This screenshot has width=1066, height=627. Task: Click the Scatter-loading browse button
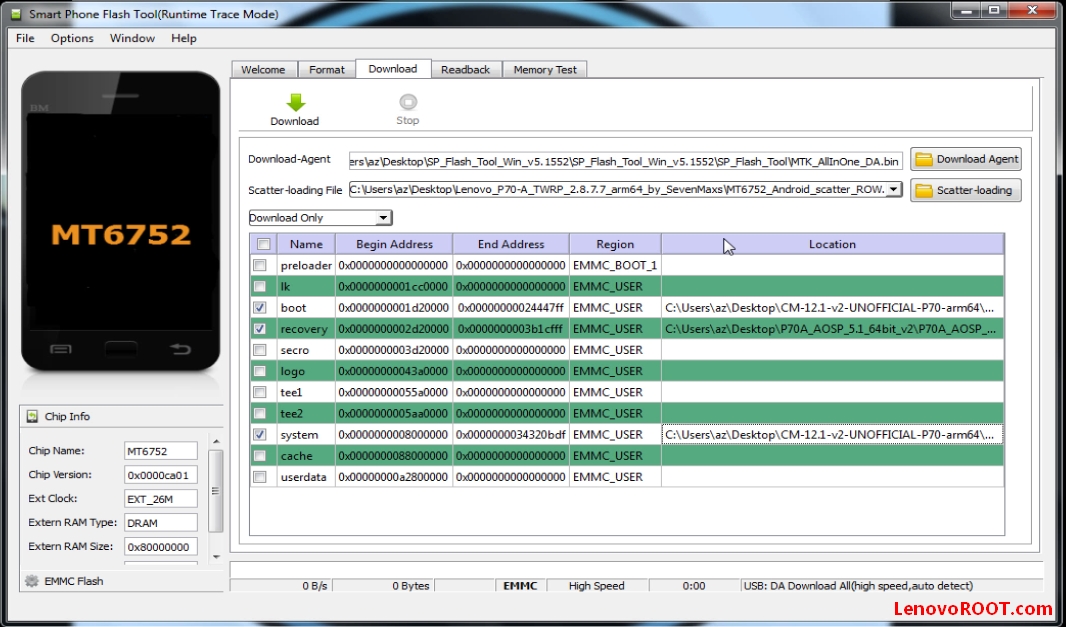pyautogui.click(x=966, y=190)
